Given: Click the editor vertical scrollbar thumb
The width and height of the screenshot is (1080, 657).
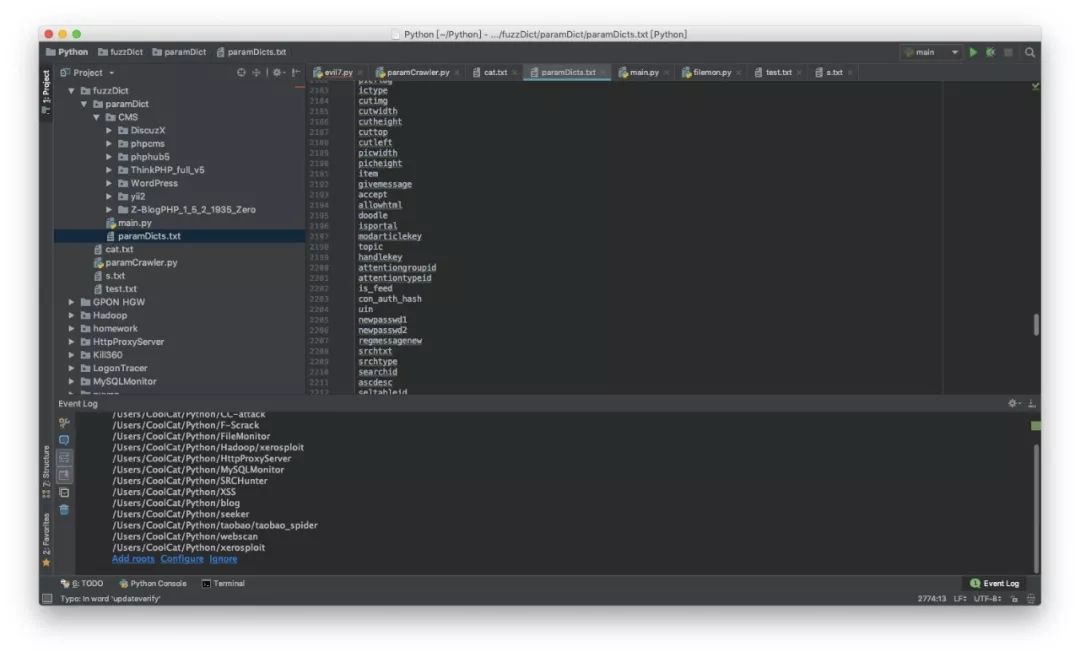Looking at the screenshot, I should pos(1035,324).
